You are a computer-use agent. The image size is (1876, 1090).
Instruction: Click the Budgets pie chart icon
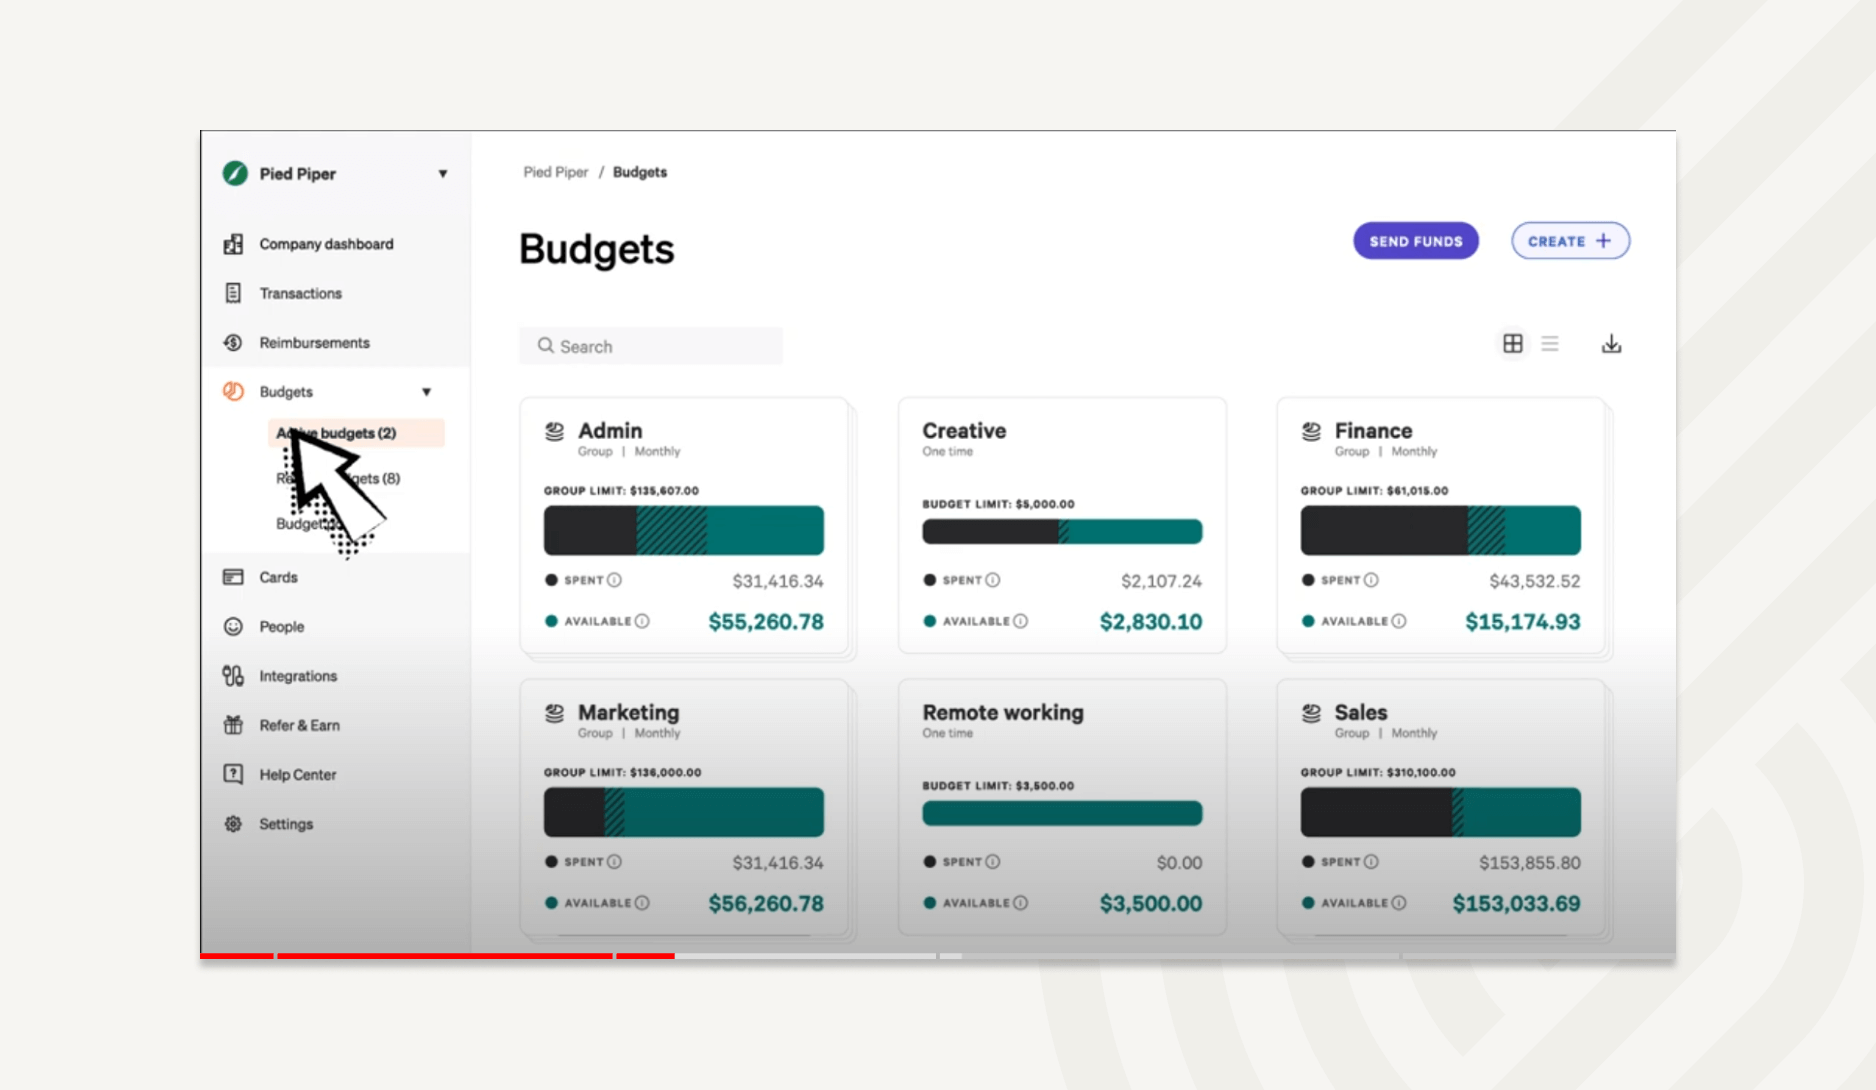click(233, 391)
